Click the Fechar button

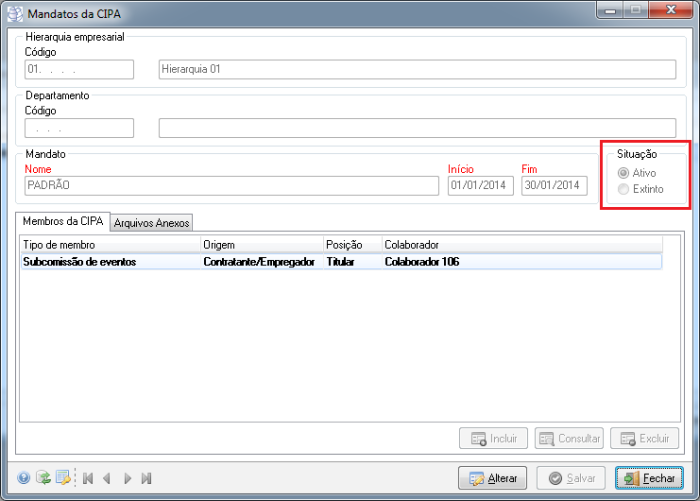pos(649,478)
